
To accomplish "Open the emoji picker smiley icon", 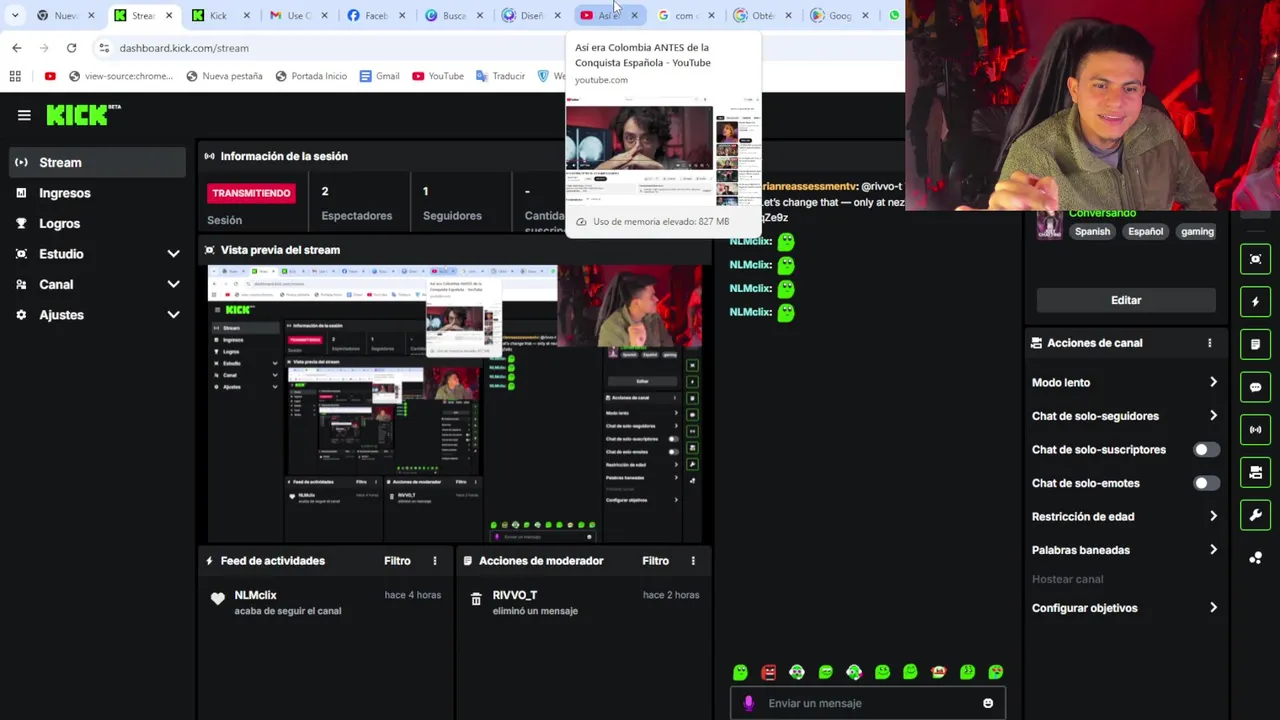I will 988,703.
